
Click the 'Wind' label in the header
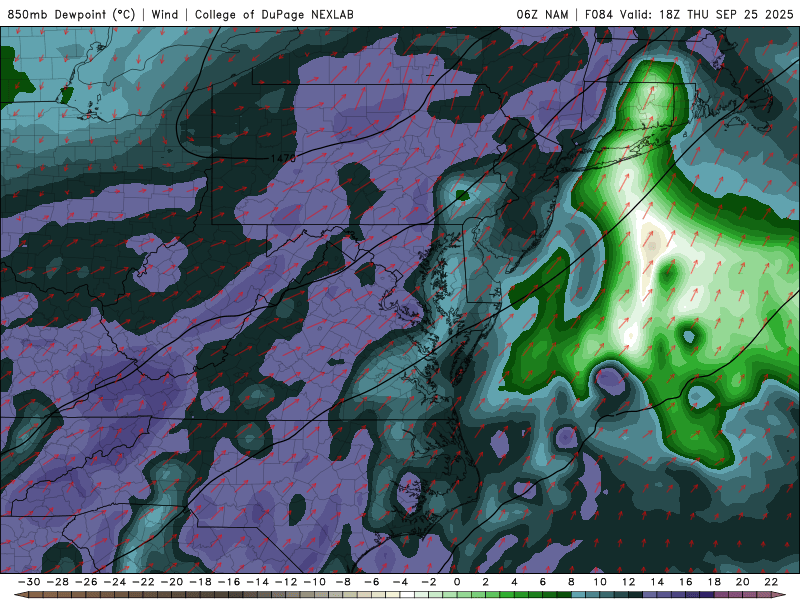pyautogui.click(x=164, y=14)
